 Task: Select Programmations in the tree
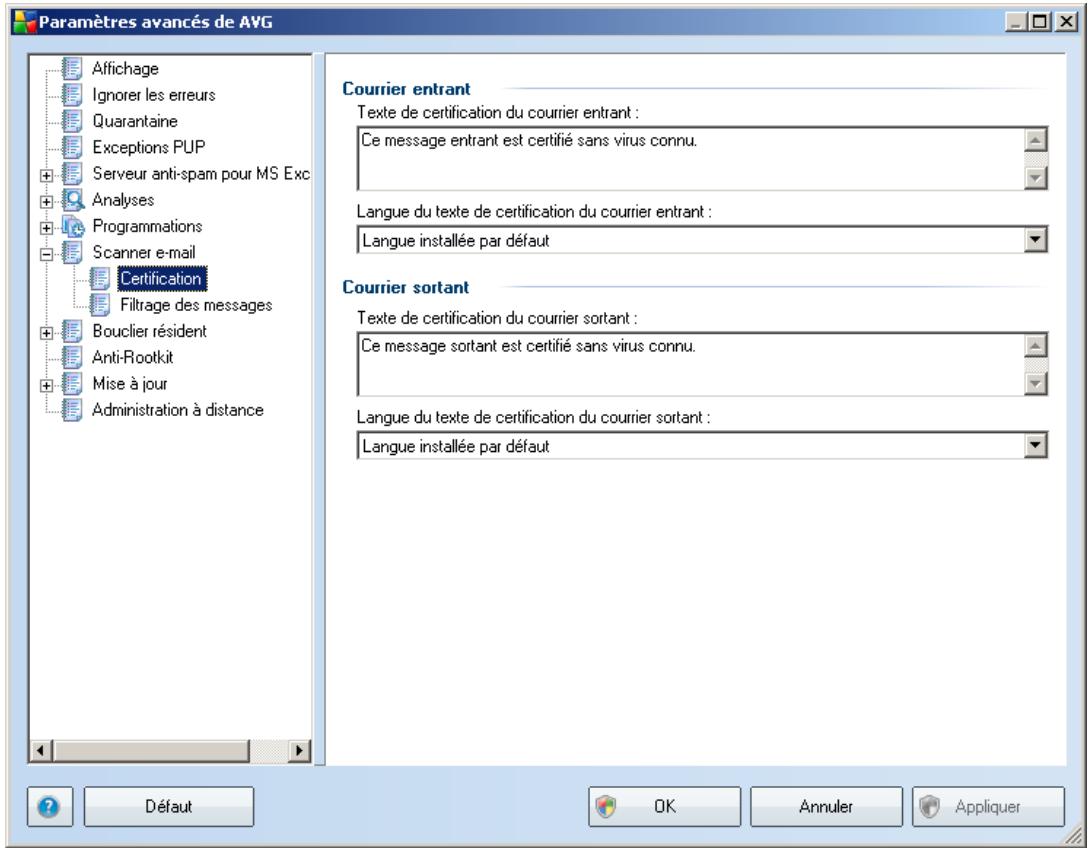point(147,226)
